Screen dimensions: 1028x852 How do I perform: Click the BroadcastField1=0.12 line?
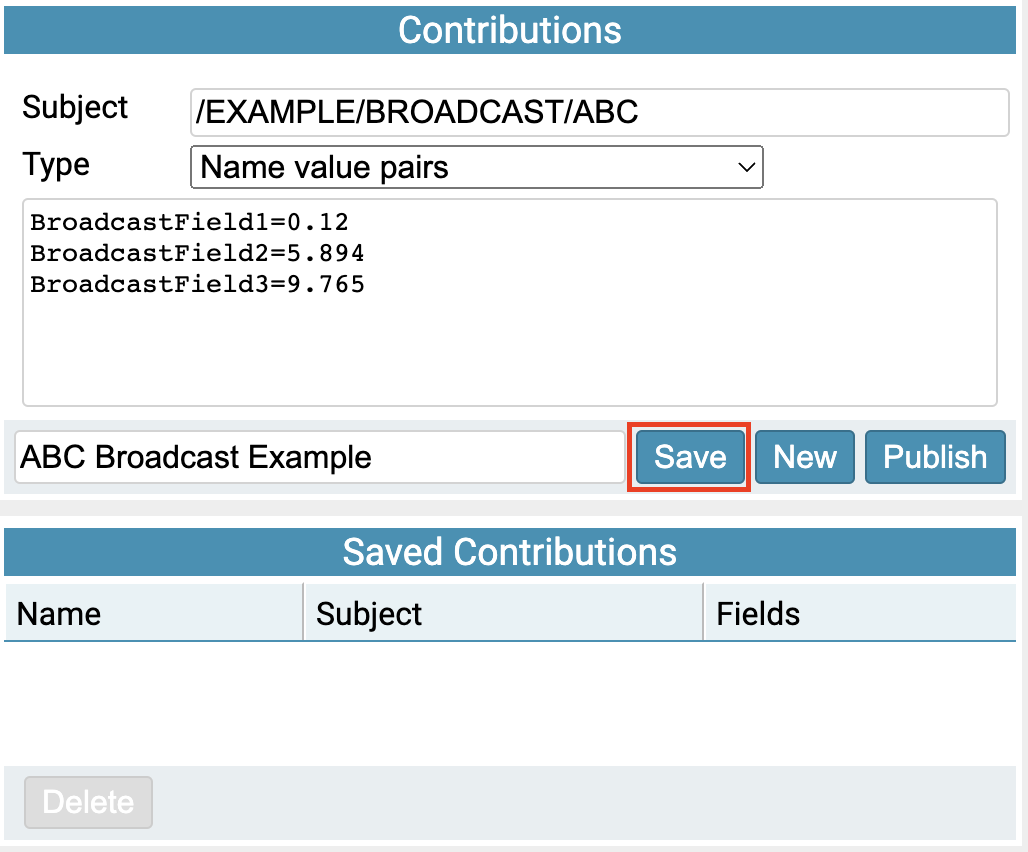click(189, 222)
